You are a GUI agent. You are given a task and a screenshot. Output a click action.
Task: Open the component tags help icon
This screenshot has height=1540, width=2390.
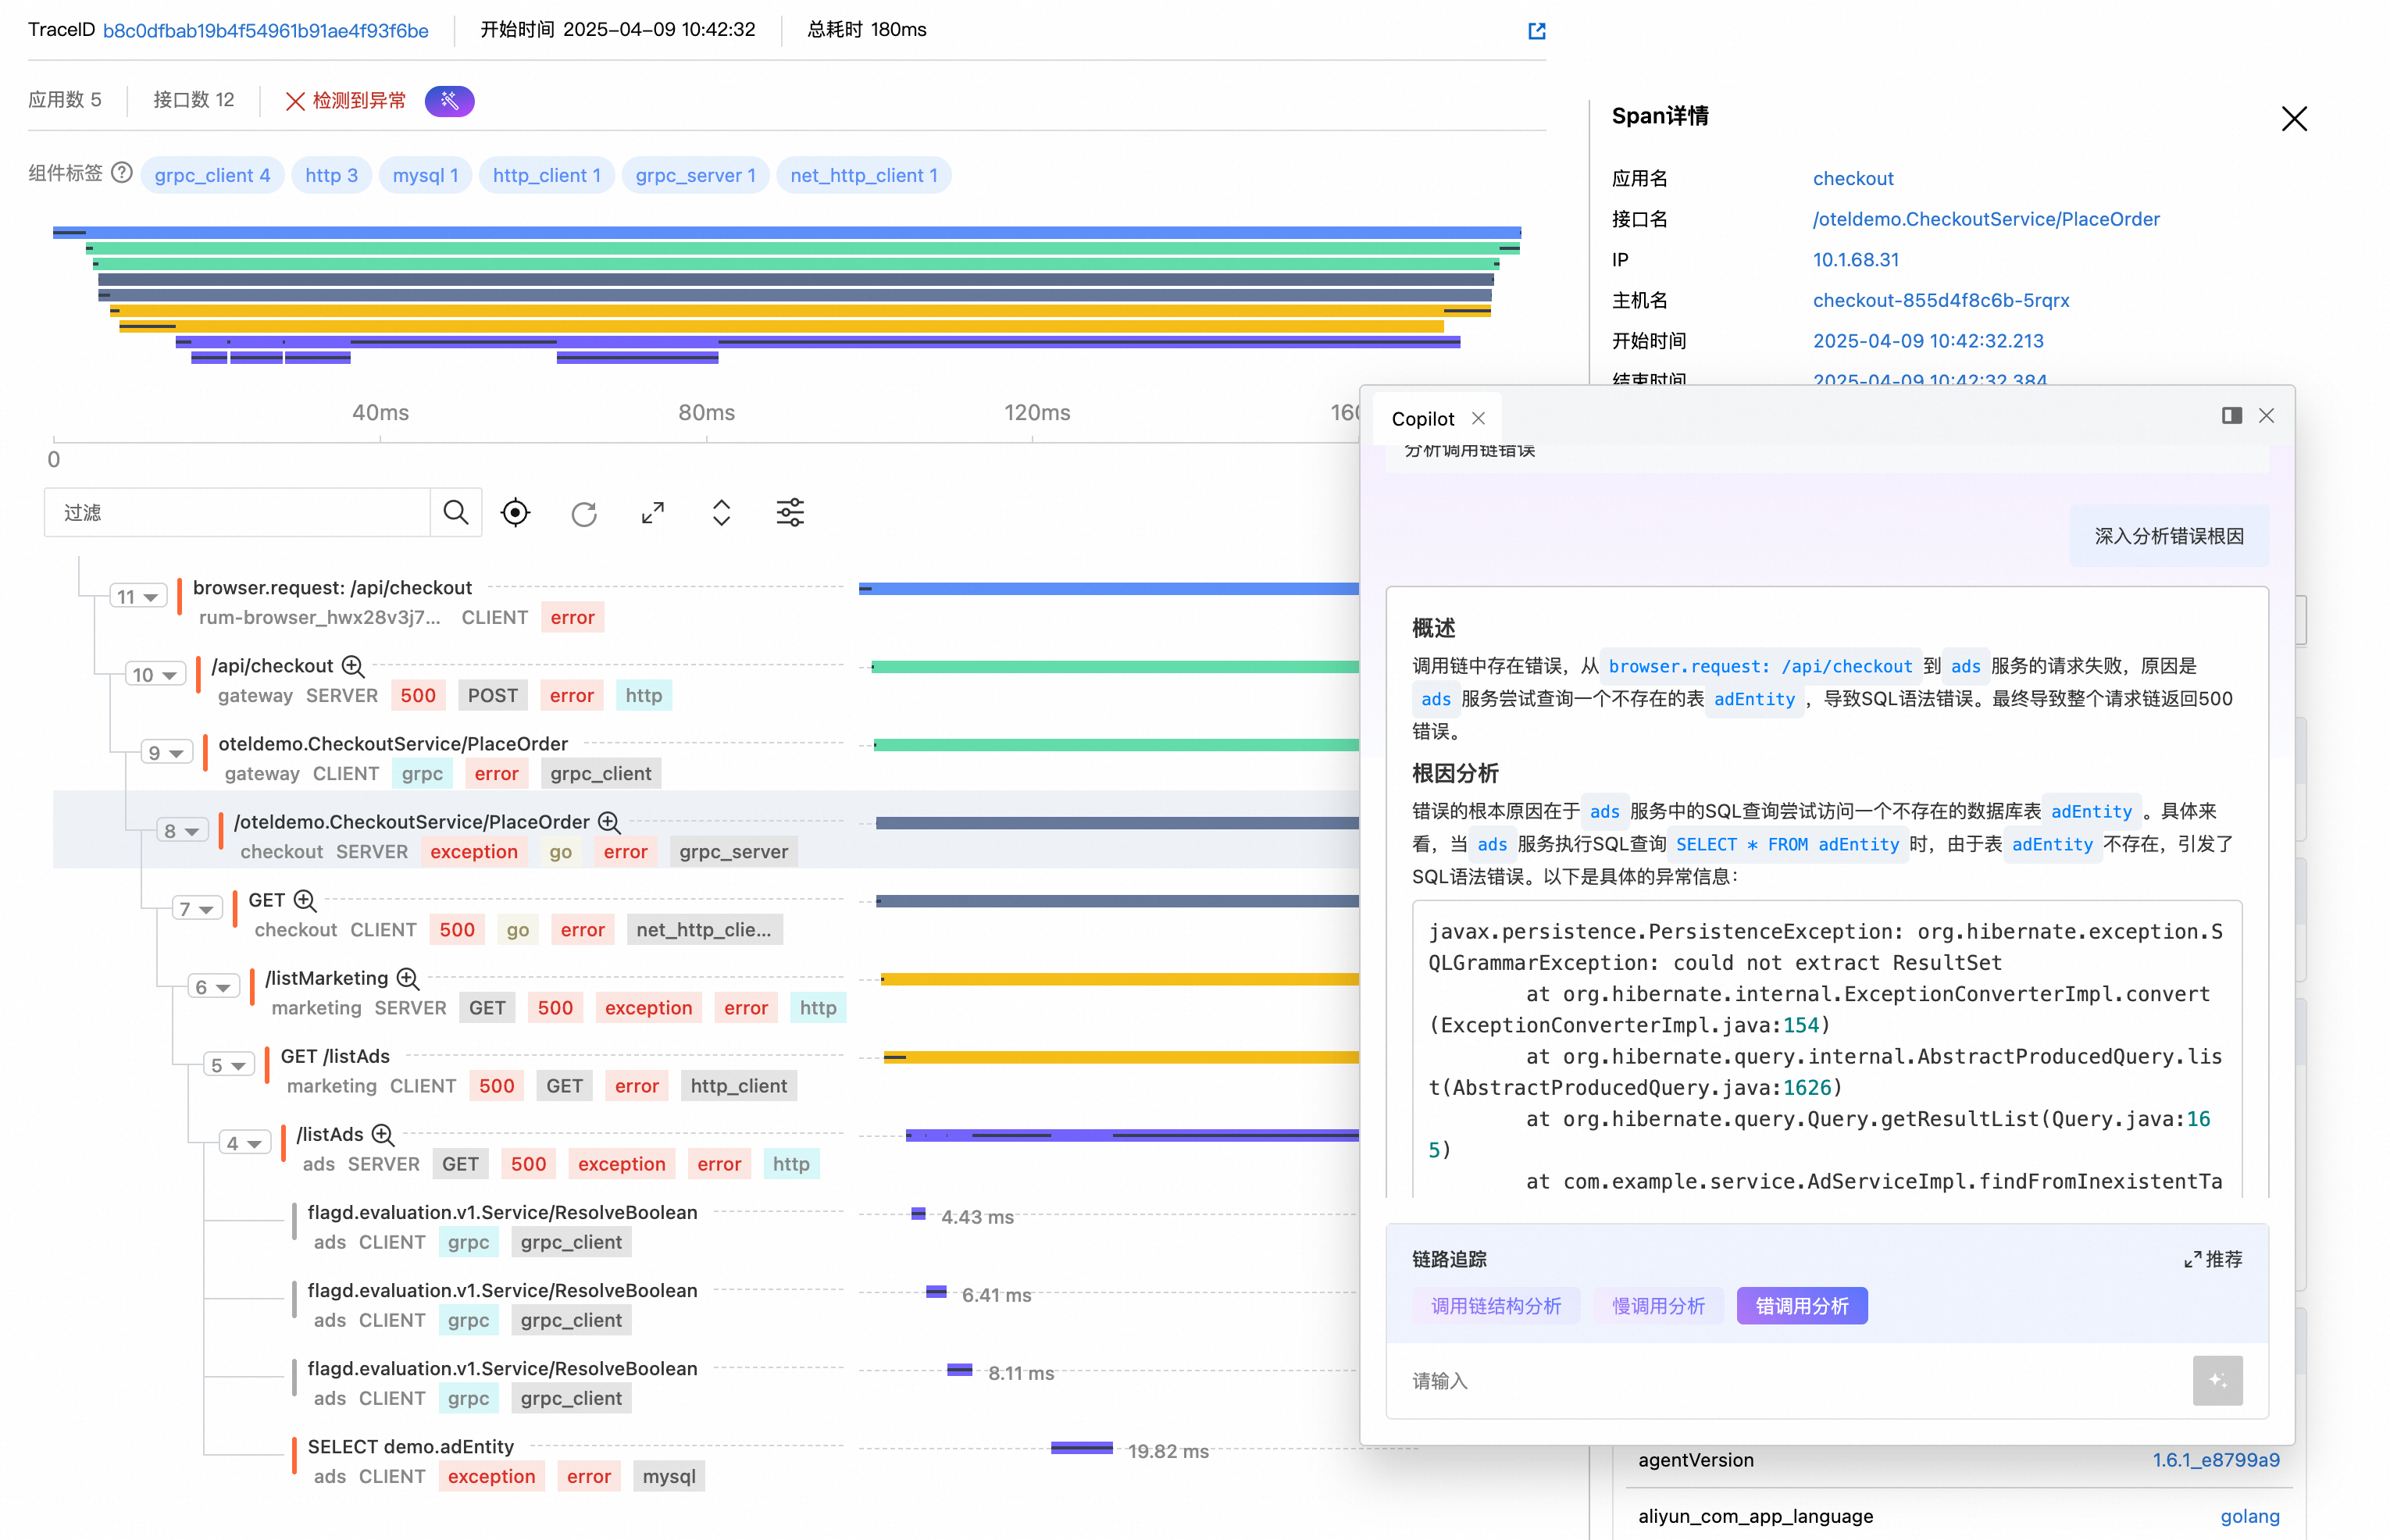pyautogui.click(x=122, y=173)
